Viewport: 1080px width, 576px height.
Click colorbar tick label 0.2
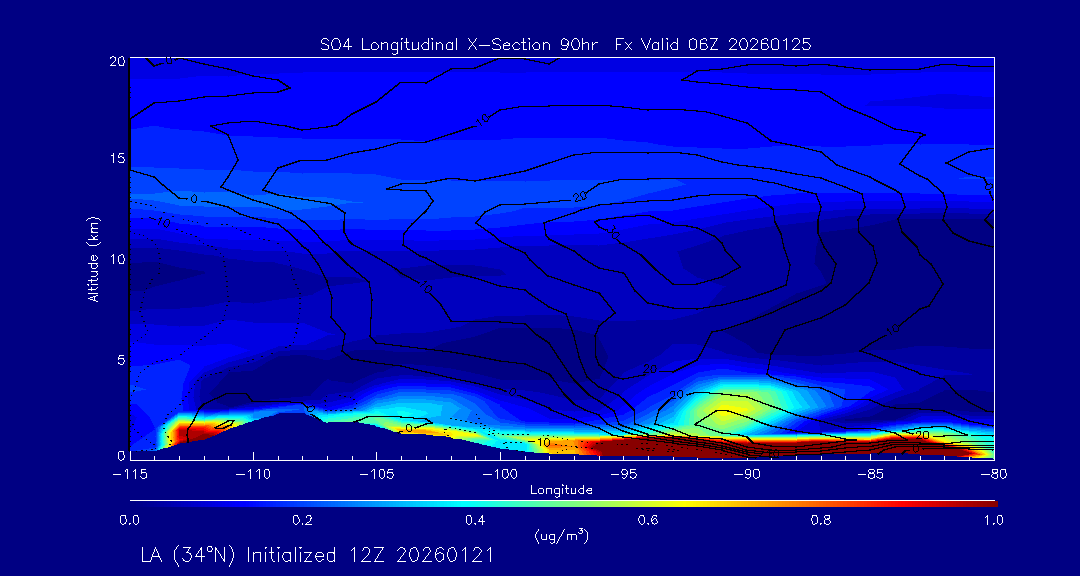pyautogui.click(x=302, y=520)
